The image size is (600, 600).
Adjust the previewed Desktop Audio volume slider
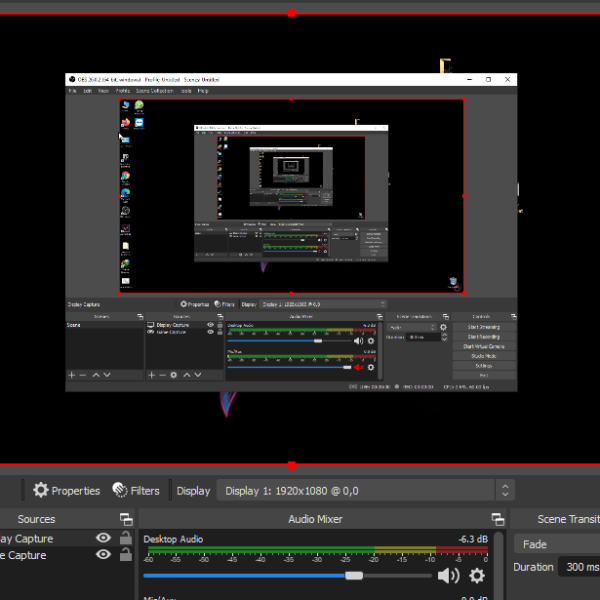pyautogui.click(x=318, y=341)
